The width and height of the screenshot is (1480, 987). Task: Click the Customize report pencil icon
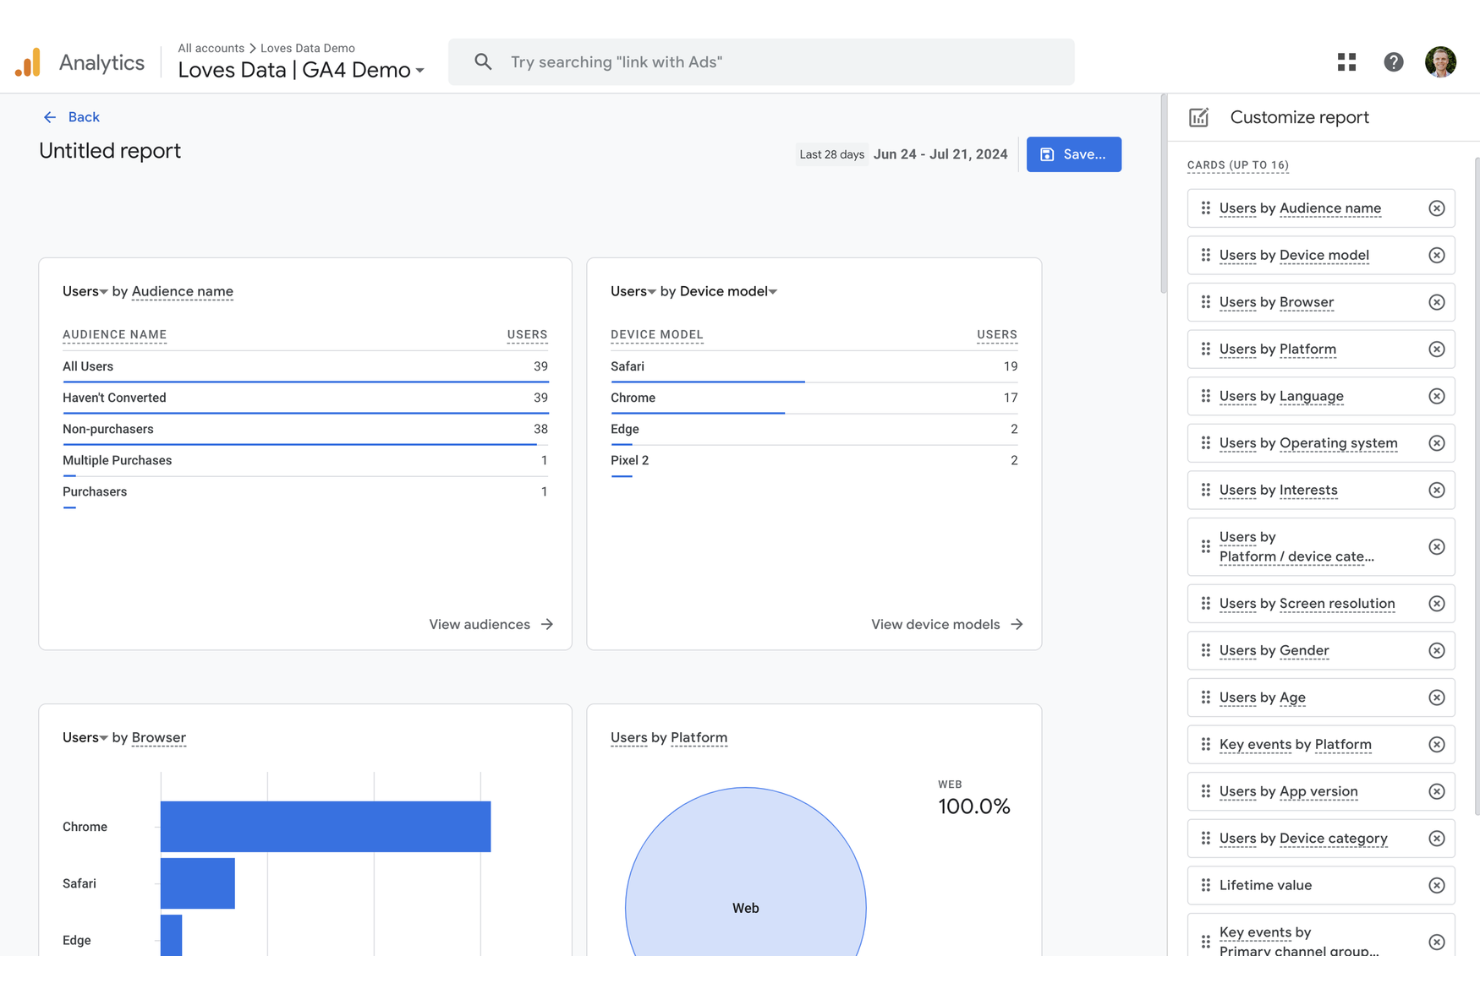coord(1198,117)
